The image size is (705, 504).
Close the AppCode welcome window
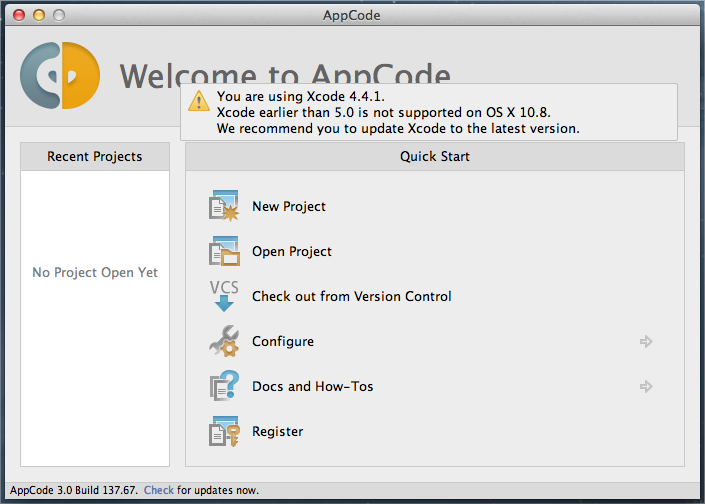point(21,15)
